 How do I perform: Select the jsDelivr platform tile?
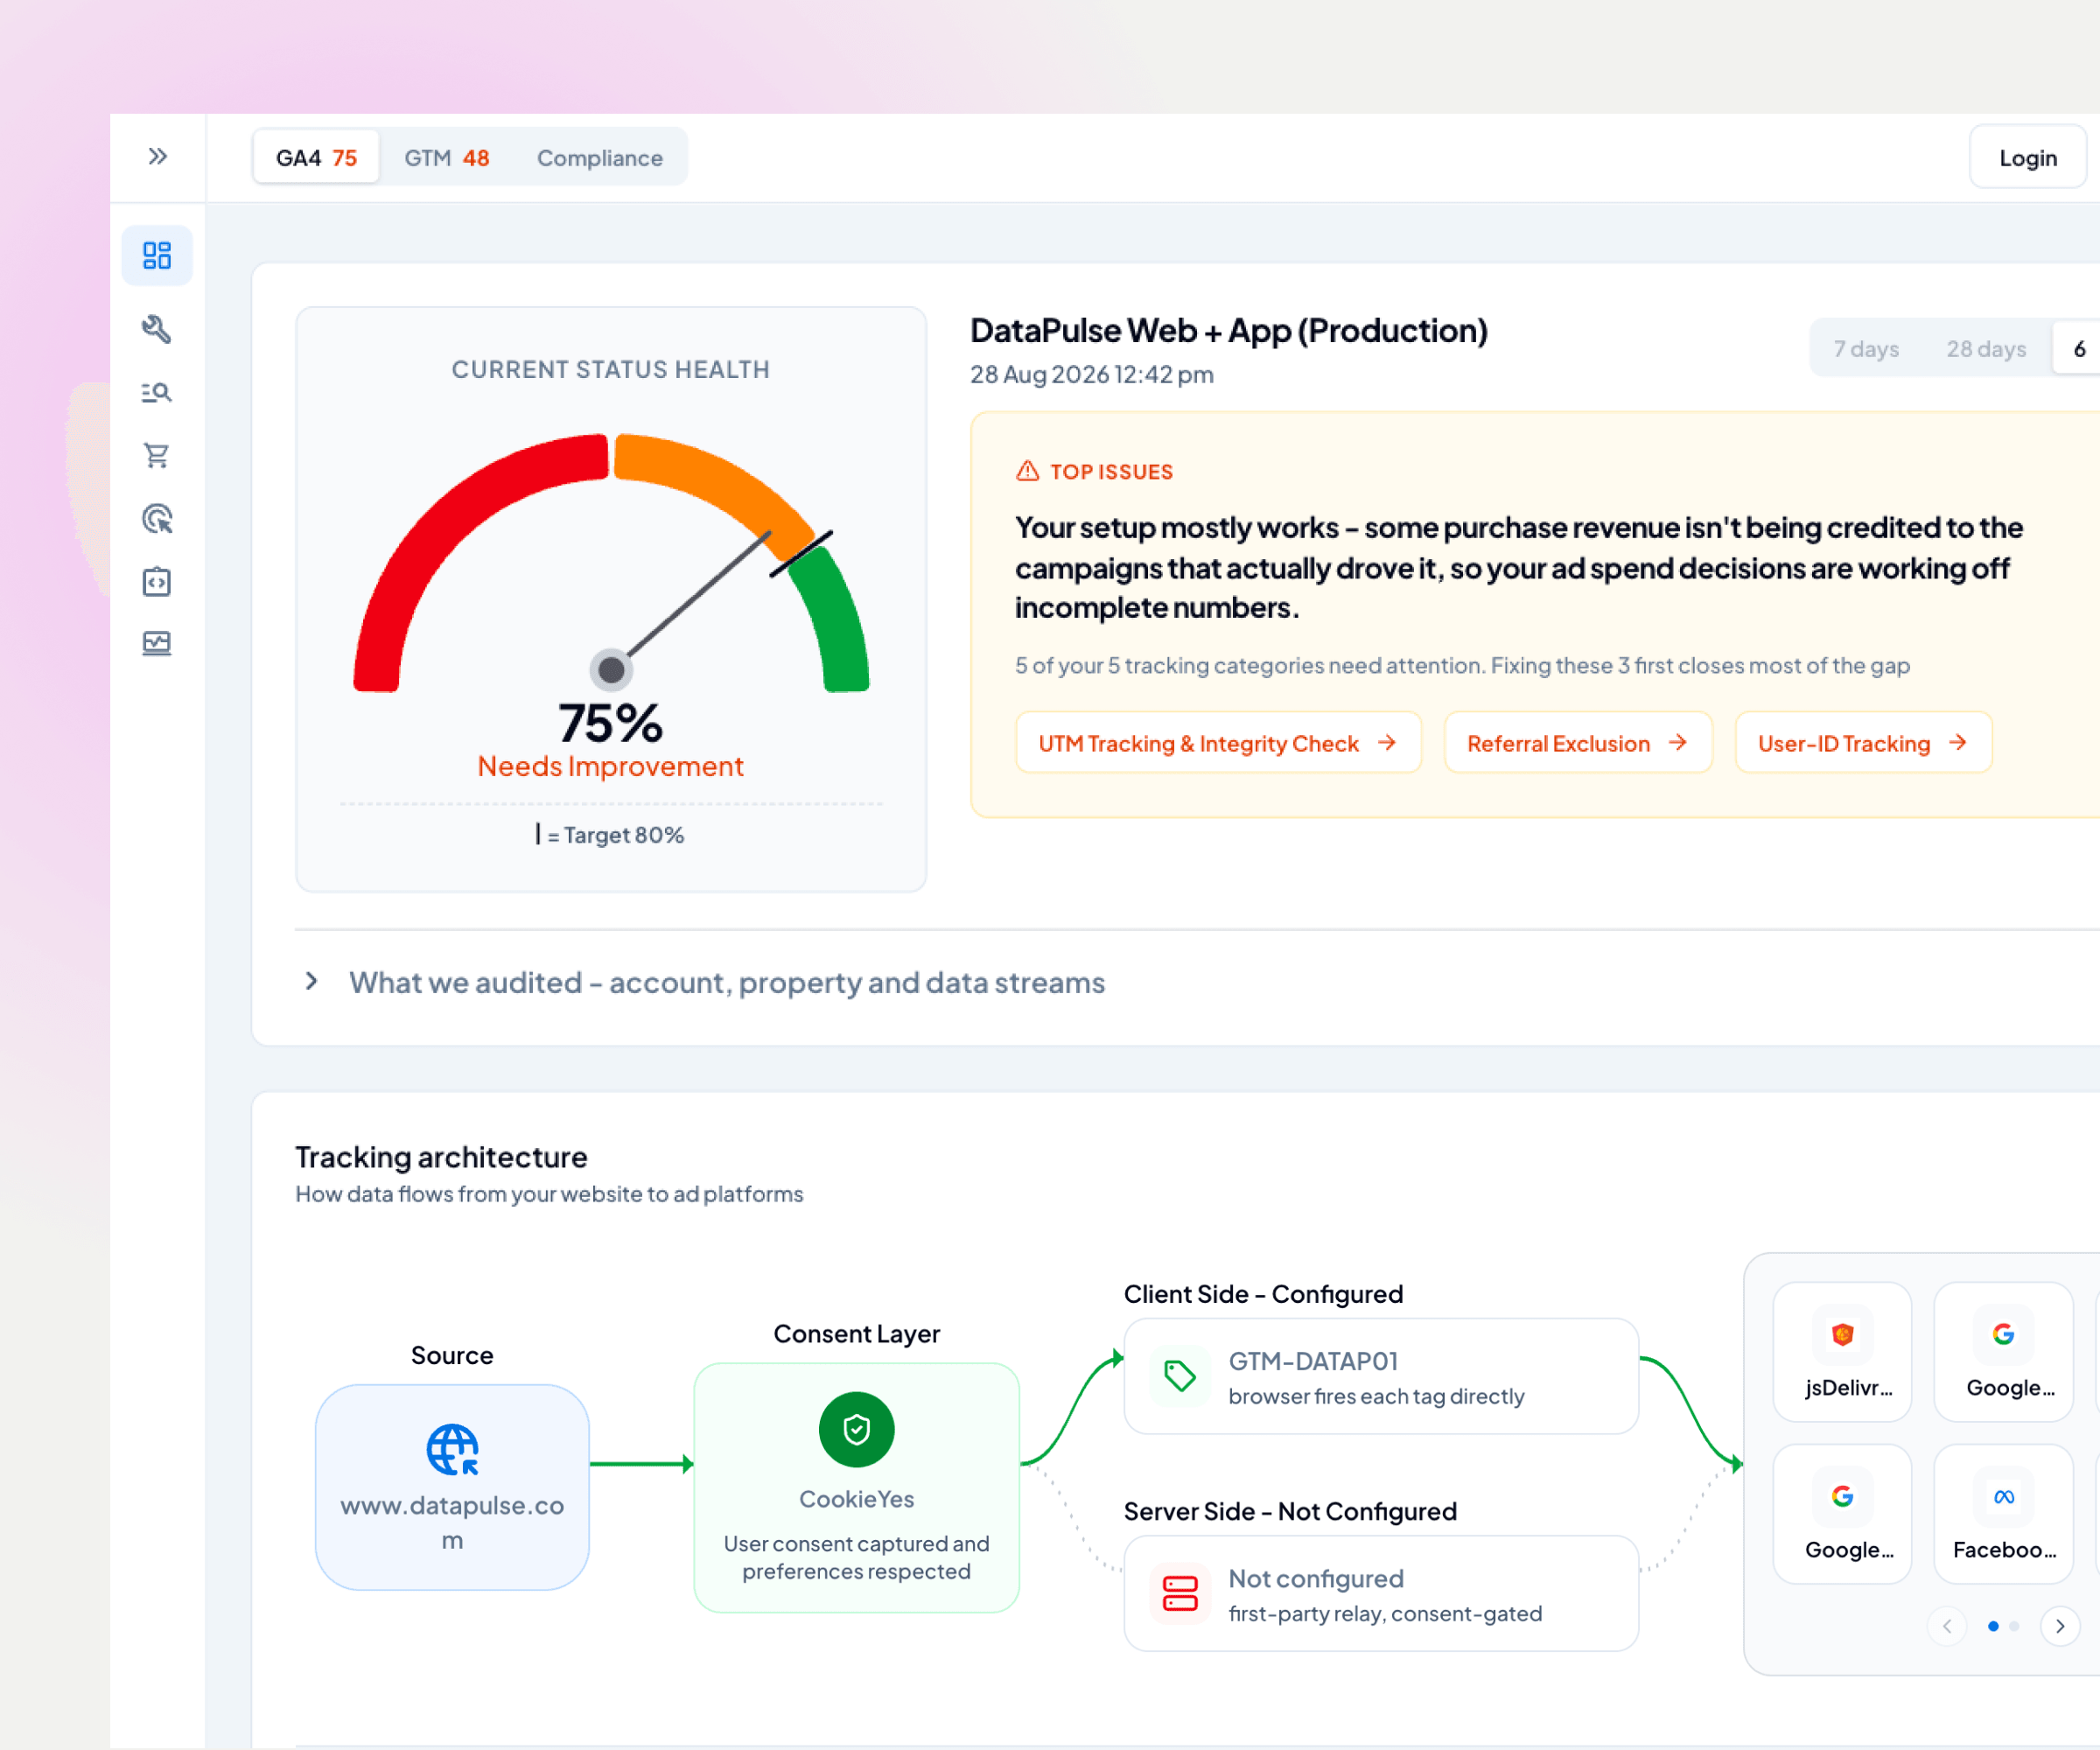pos(1842,1352)
